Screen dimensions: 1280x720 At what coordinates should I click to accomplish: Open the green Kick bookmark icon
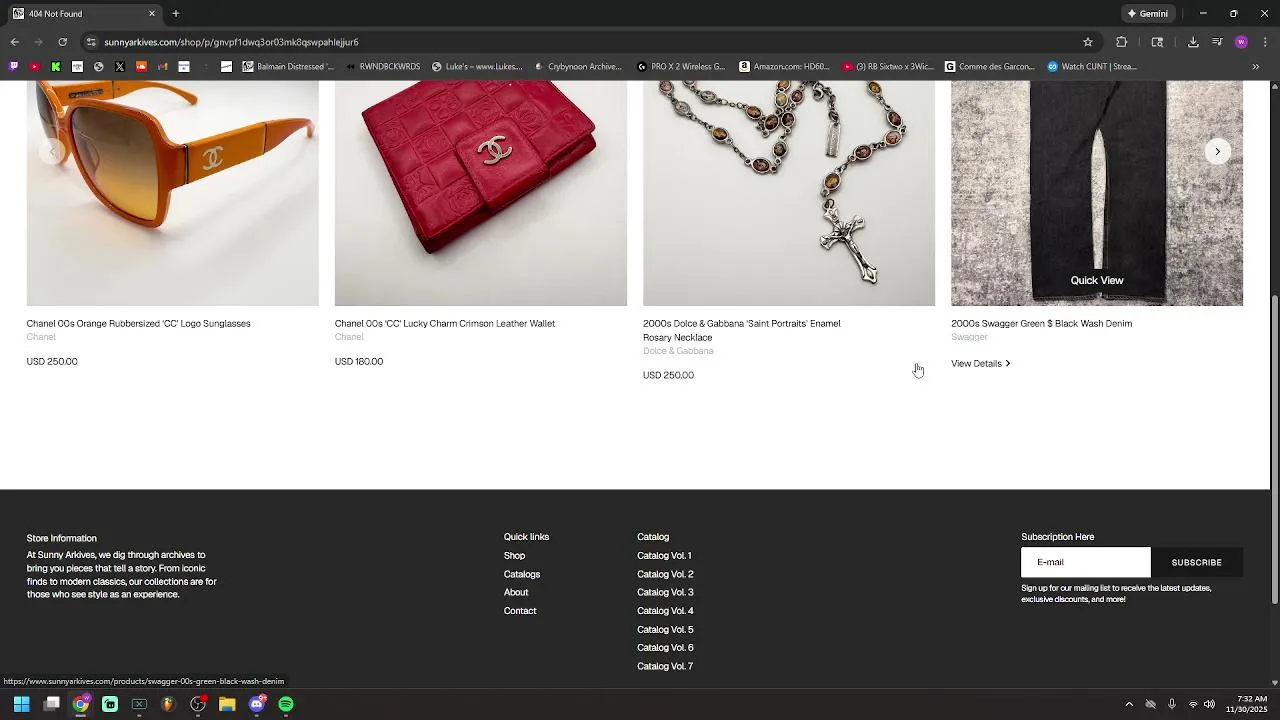point(55,67)
